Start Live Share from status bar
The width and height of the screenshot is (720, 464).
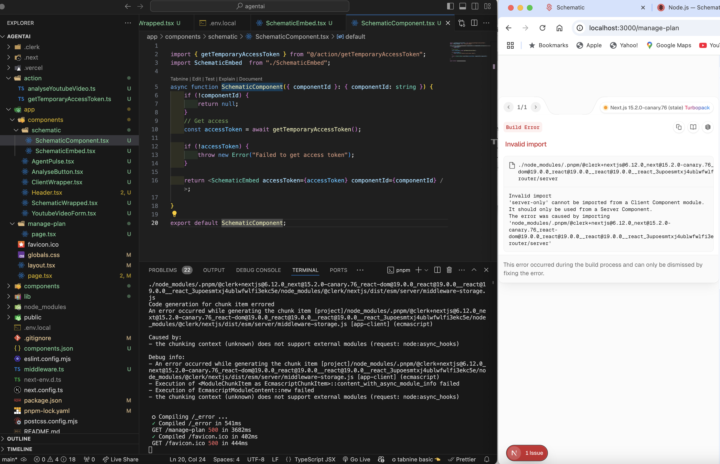(x=120, y=459)
